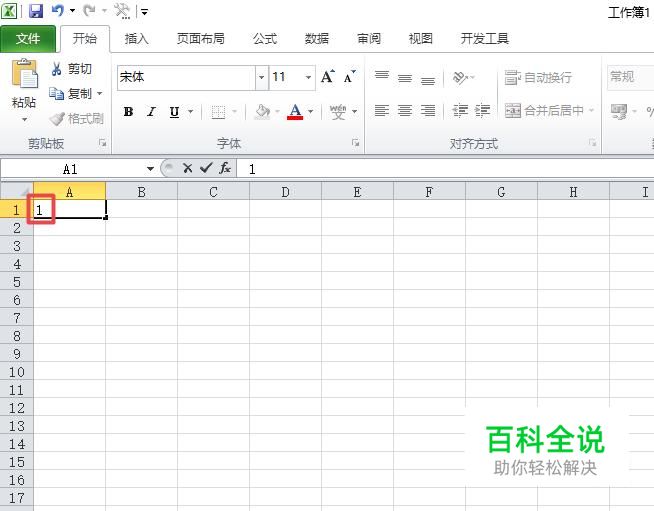The image size is (654, 511).
Task: Click the Save icon in quick access toolbar
Action: click(36, 11)
